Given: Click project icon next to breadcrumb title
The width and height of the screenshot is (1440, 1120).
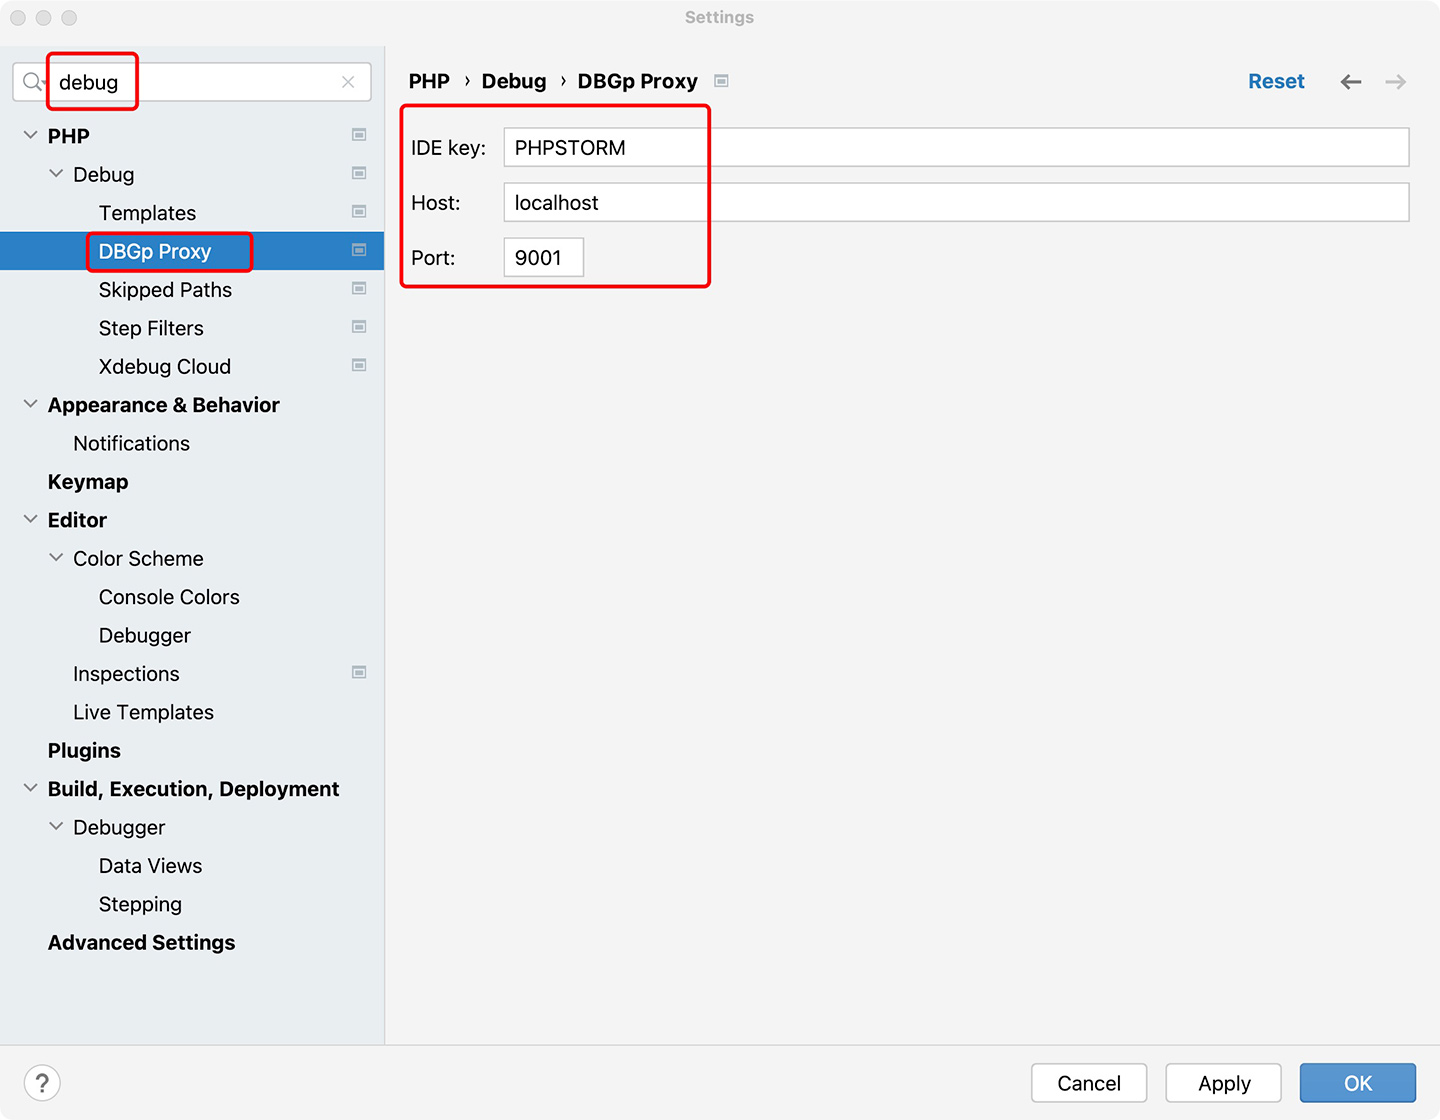Looking at the screenshot, I should pos(721,81).
